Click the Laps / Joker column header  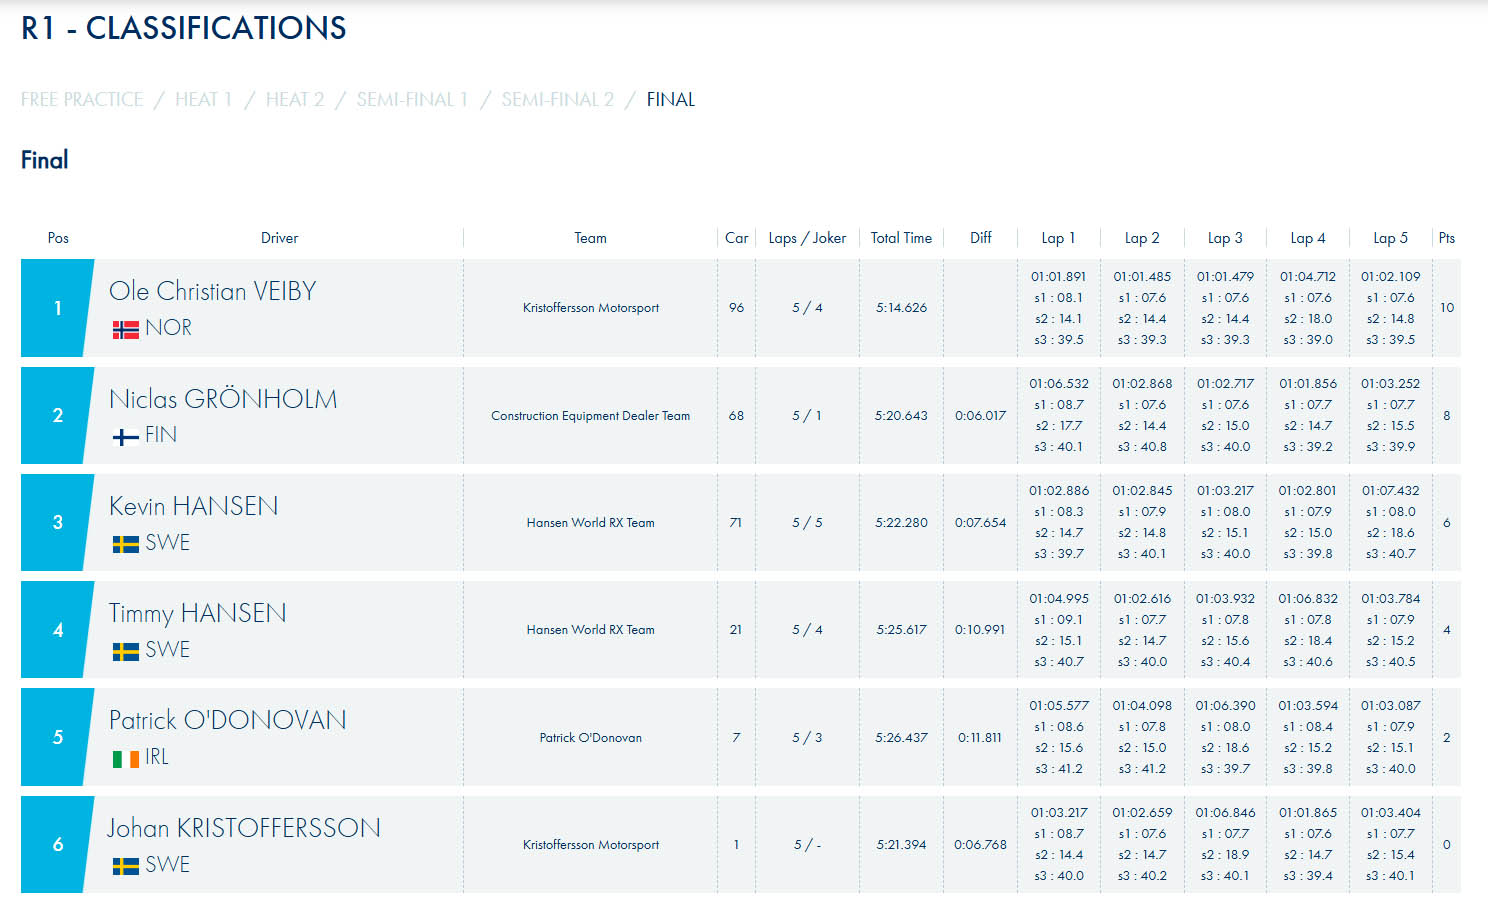(807, 238)
